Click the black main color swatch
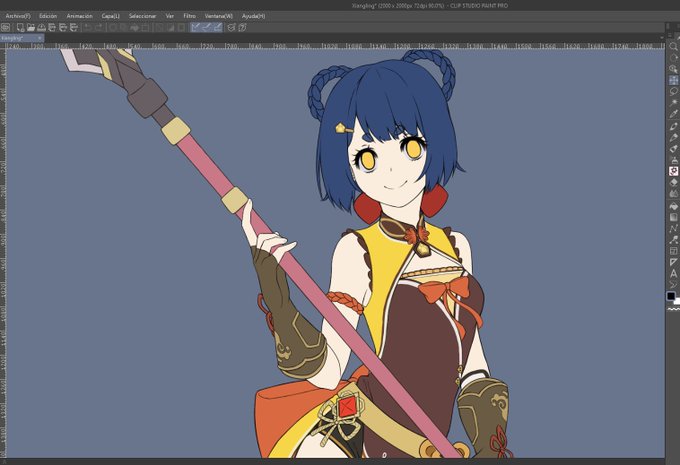This screenshot has height=465, width=680. coord(670,296)
